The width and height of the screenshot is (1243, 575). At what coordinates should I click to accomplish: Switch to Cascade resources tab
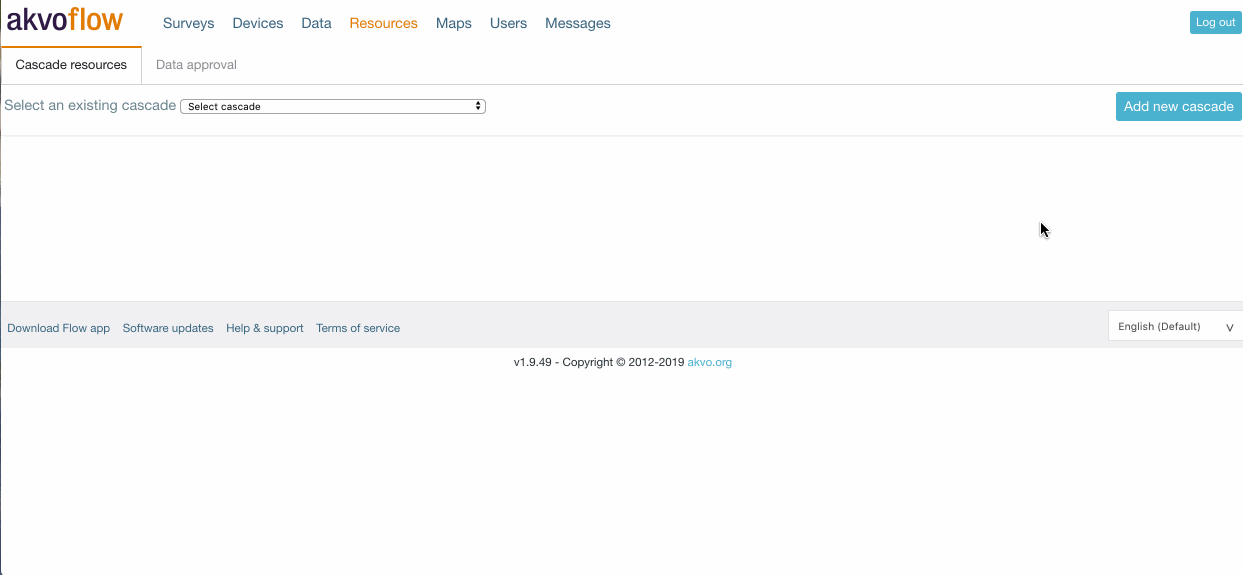71,65
